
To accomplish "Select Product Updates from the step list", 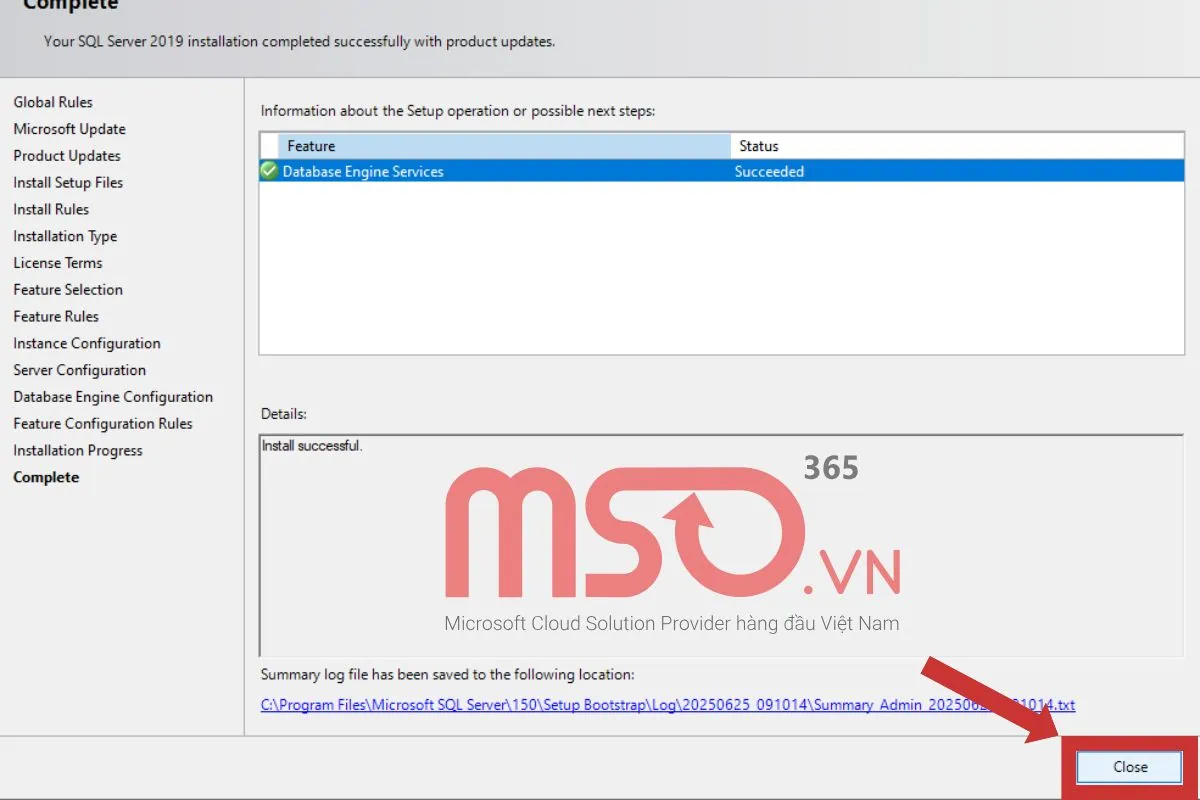I will pyautogui.click(x=66, y=155).
